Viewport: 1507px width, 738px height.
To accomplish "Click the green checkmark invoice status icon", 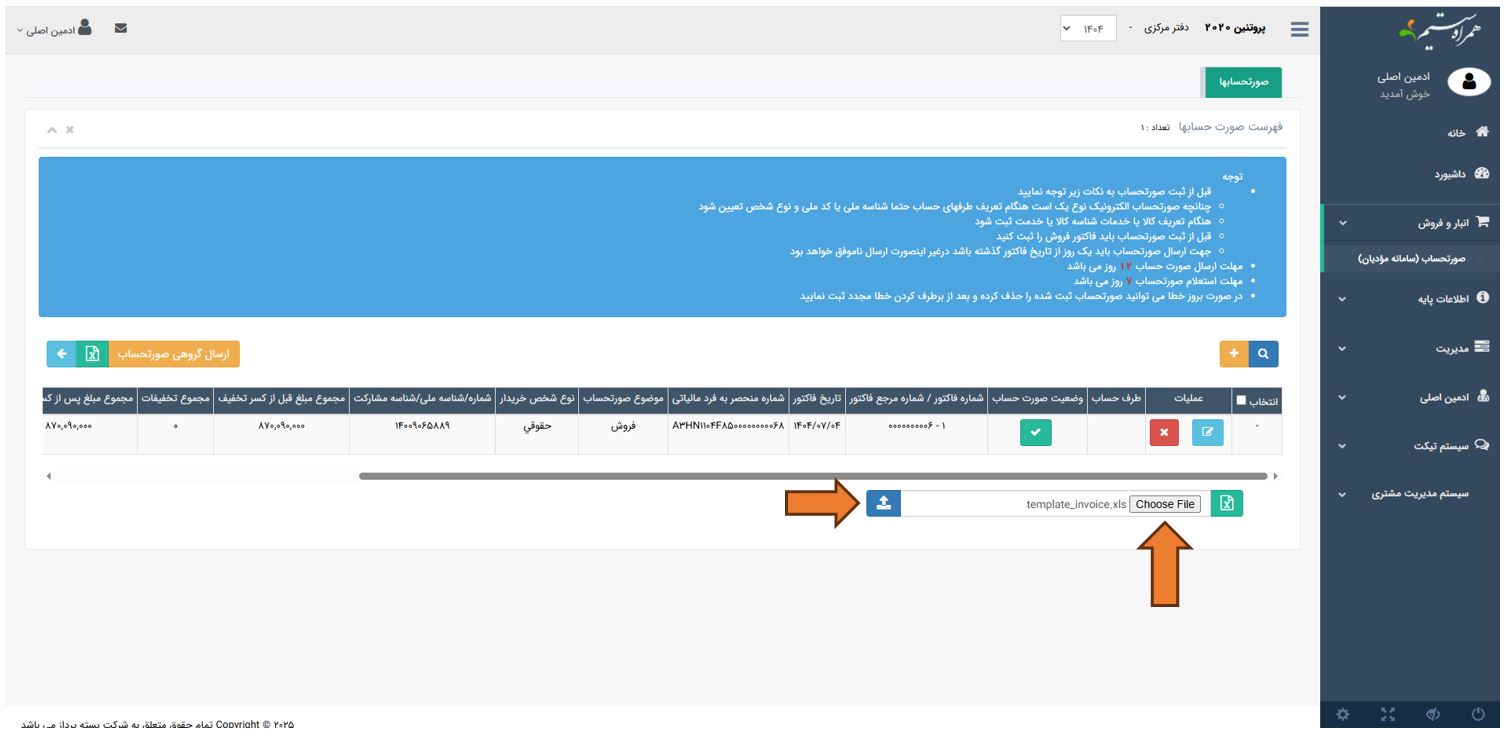I will (x=1035, y=433).
